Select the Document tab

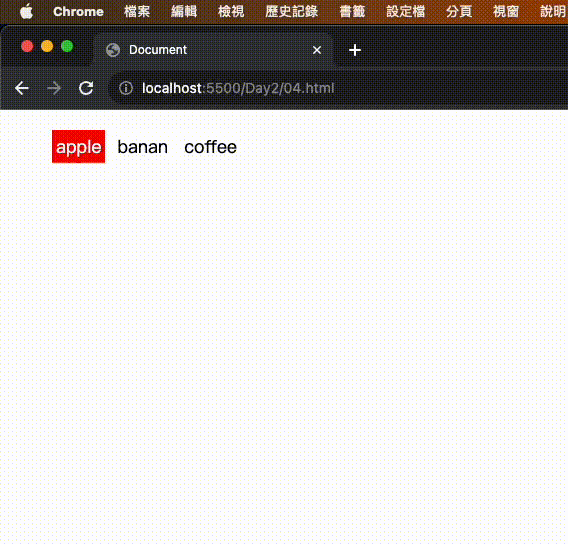[x=213, y=50]
